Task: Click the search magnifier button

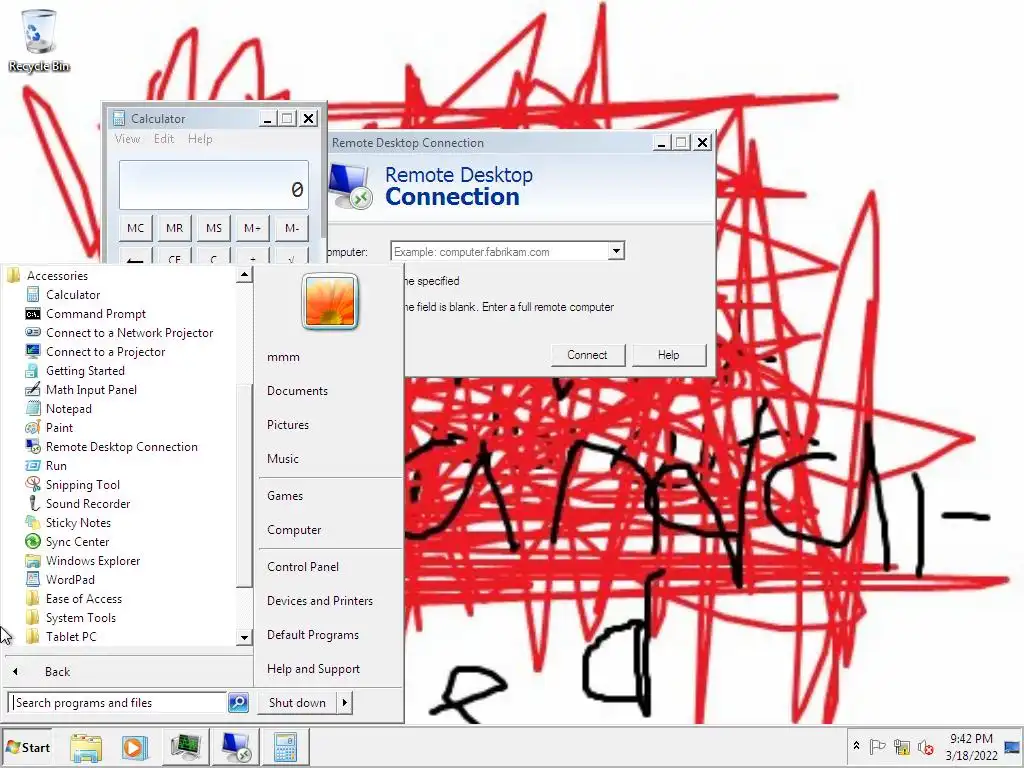Action: pyautogui.click(x=238, y=703)
